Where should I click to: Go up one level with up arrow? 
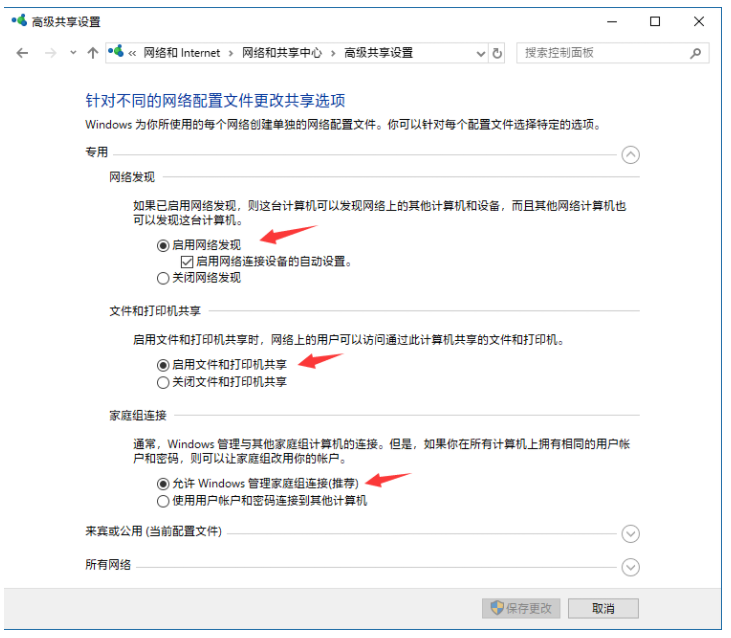coord(93,53)
